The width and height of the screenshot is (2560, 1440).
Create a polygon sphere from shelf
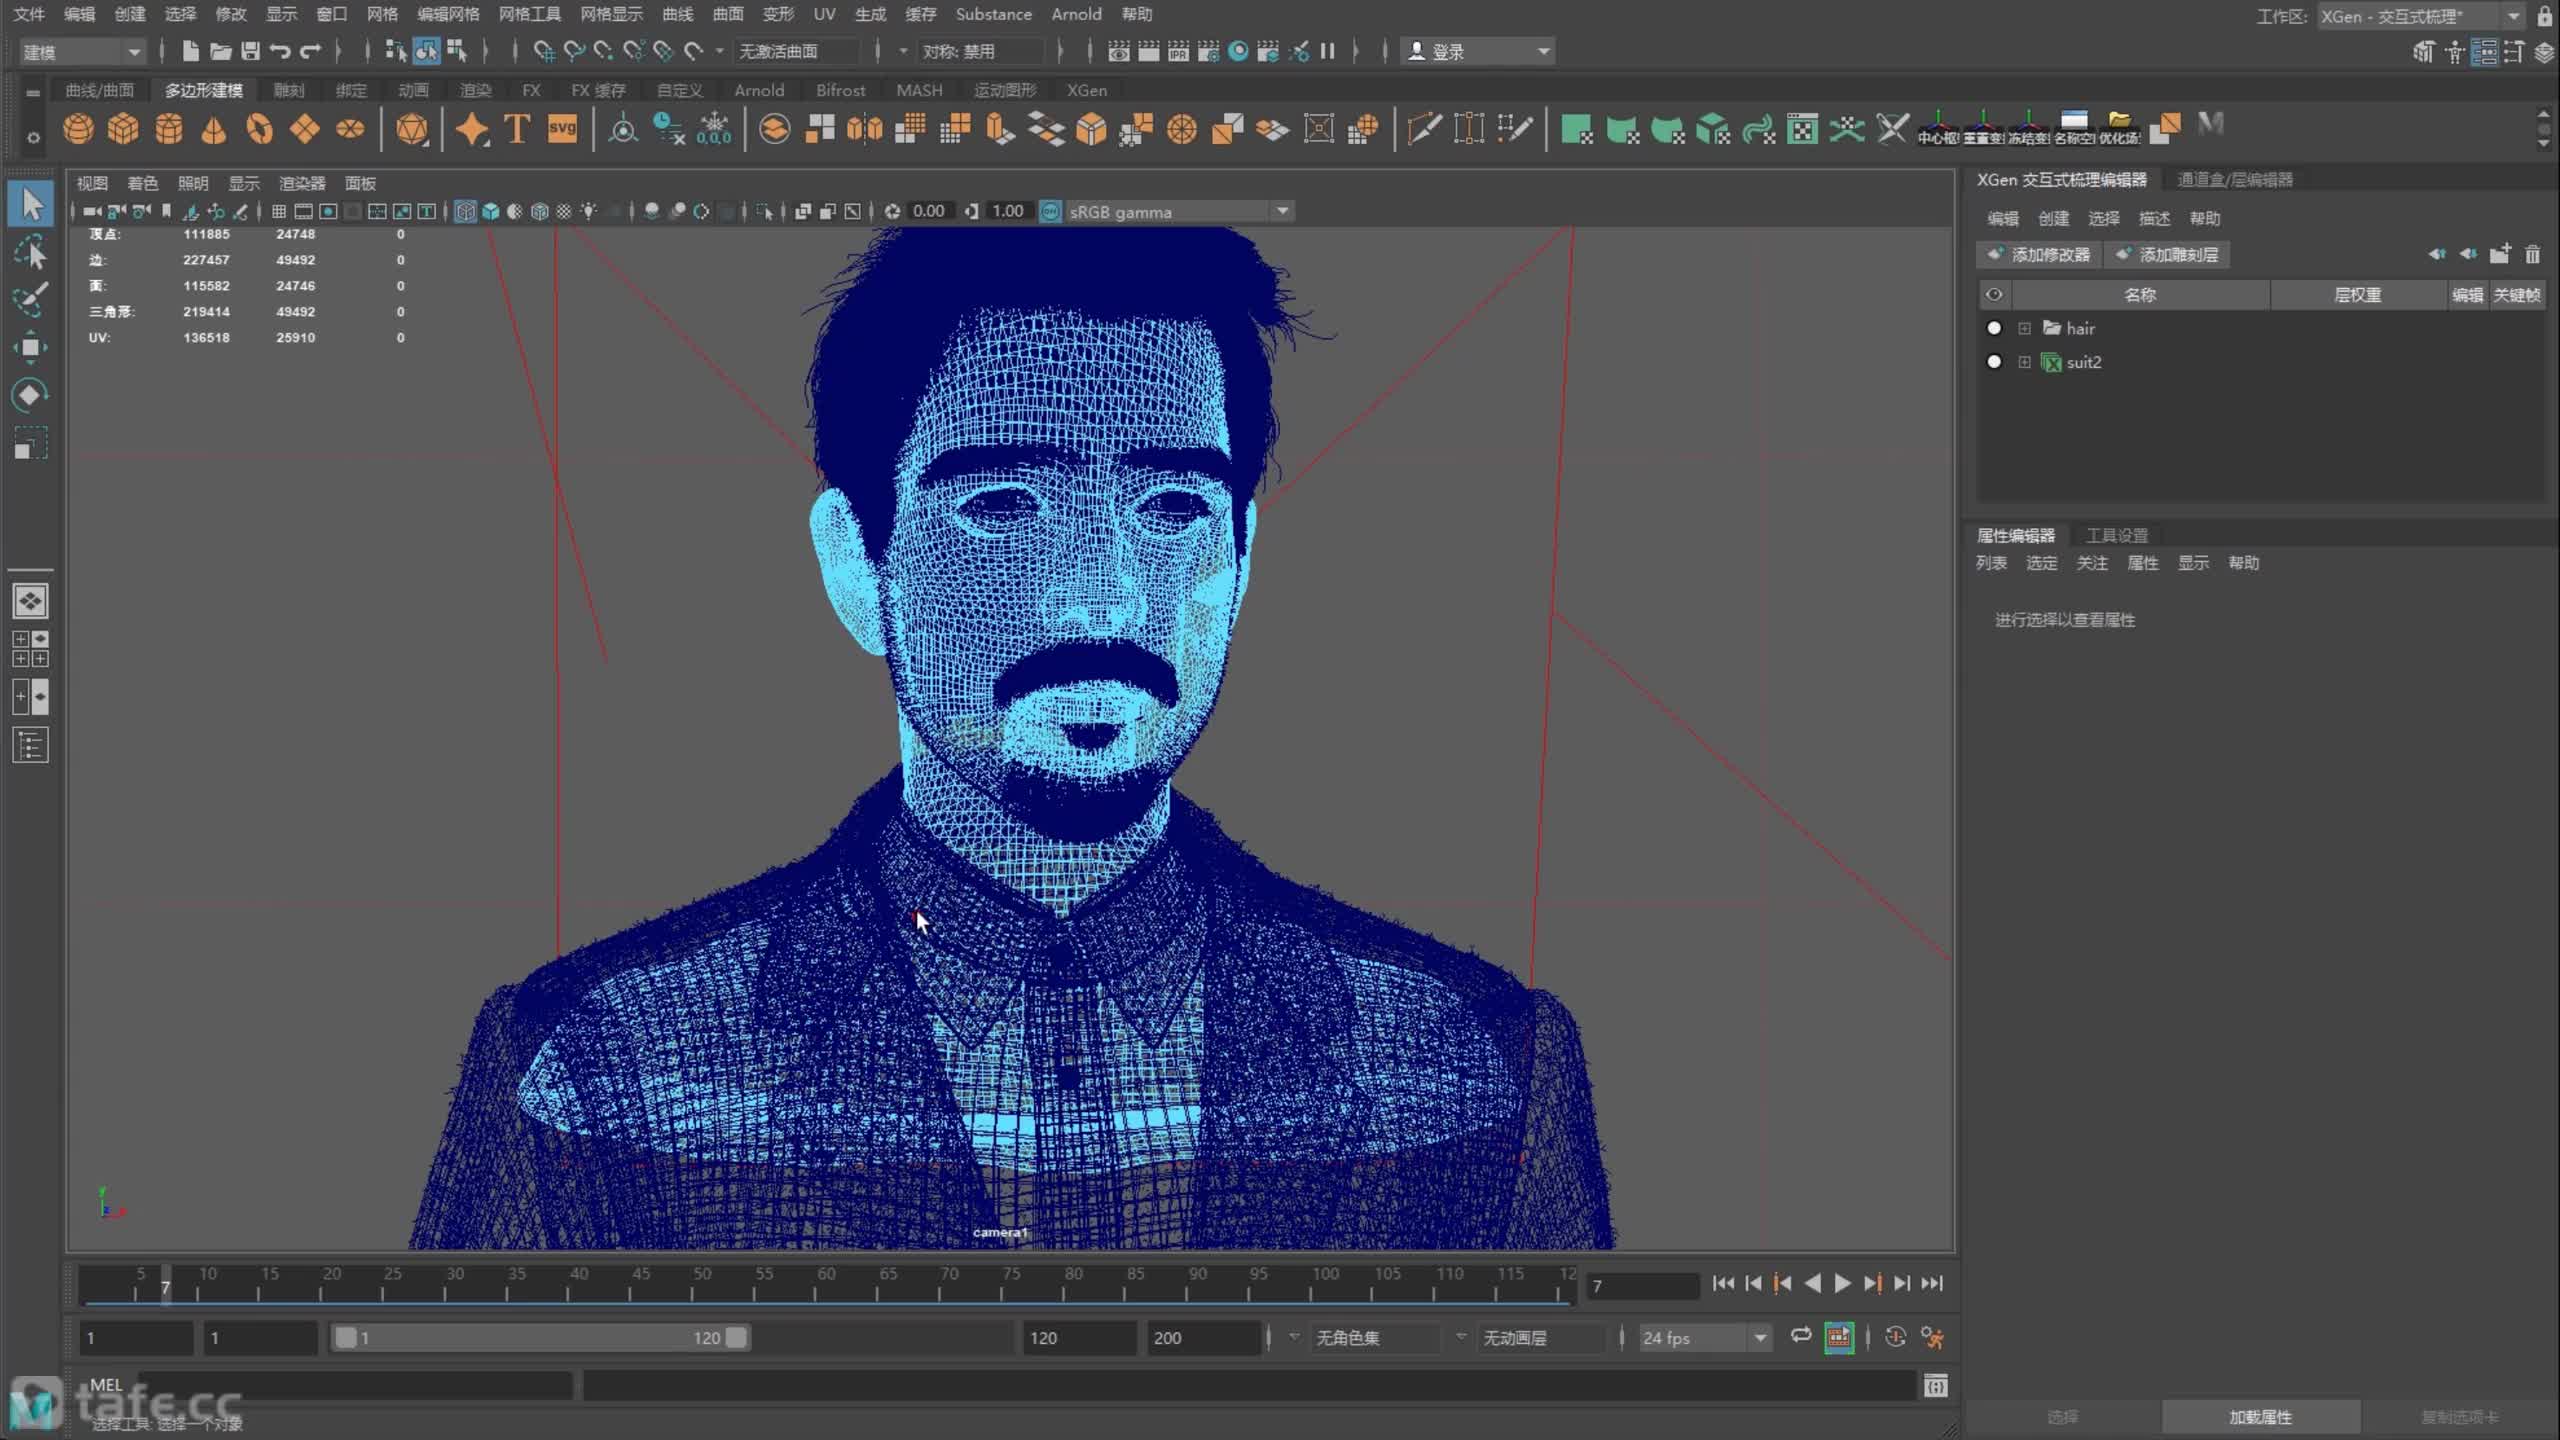pyautogui.click(x=78, y=130)
